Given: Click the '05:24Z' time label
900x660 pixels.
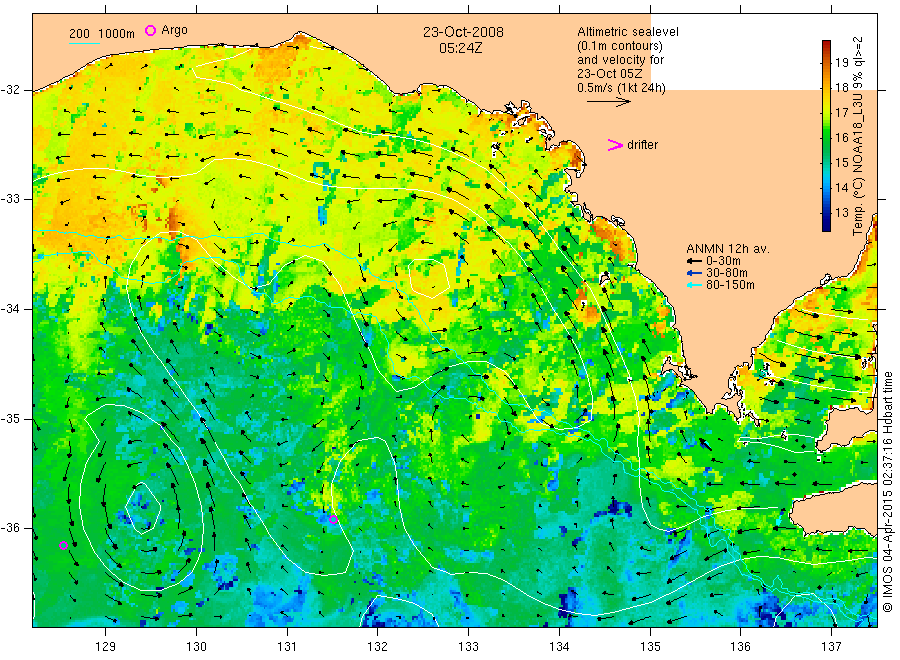Looking at the screenshot, I should [x=460, y=49].
